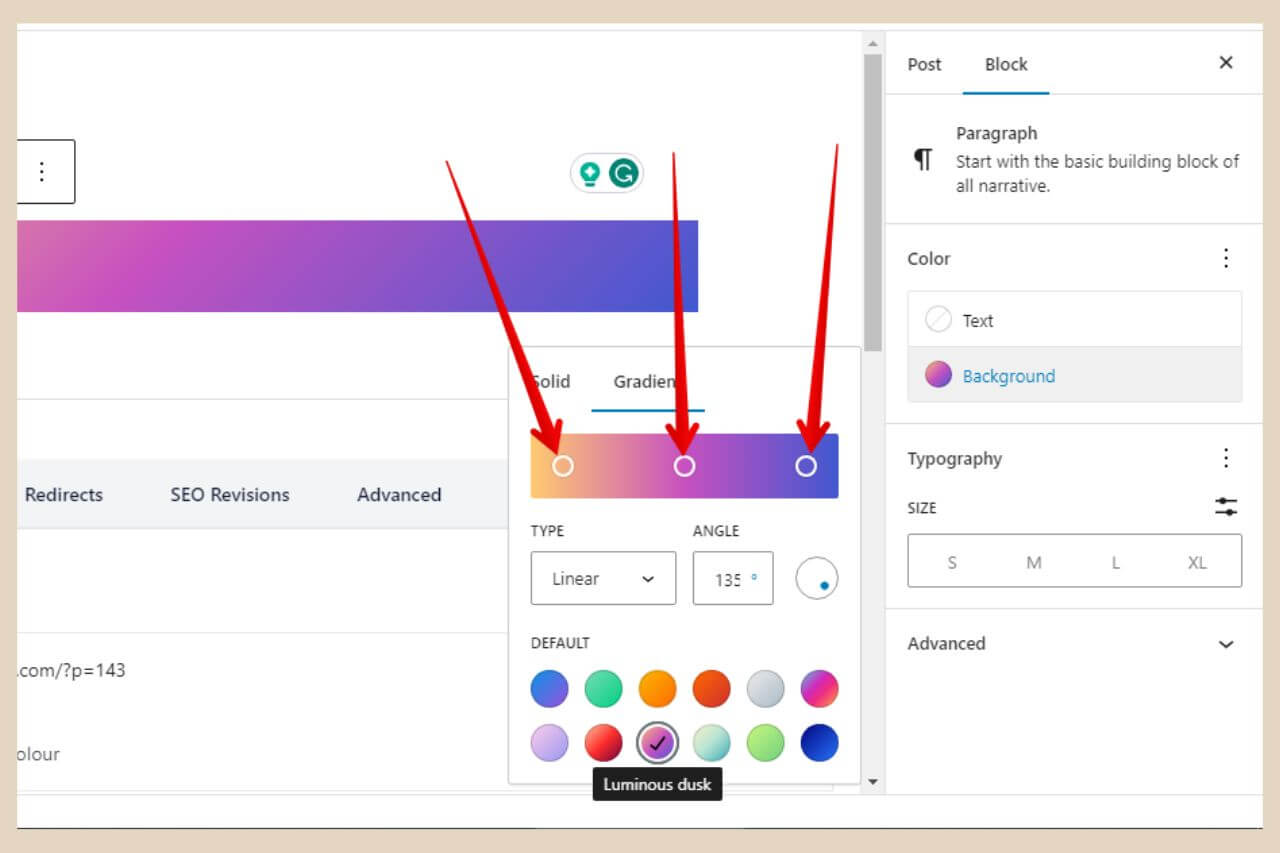
Task: Pick the pale mint gradient swatch
Action: point(711,743)
